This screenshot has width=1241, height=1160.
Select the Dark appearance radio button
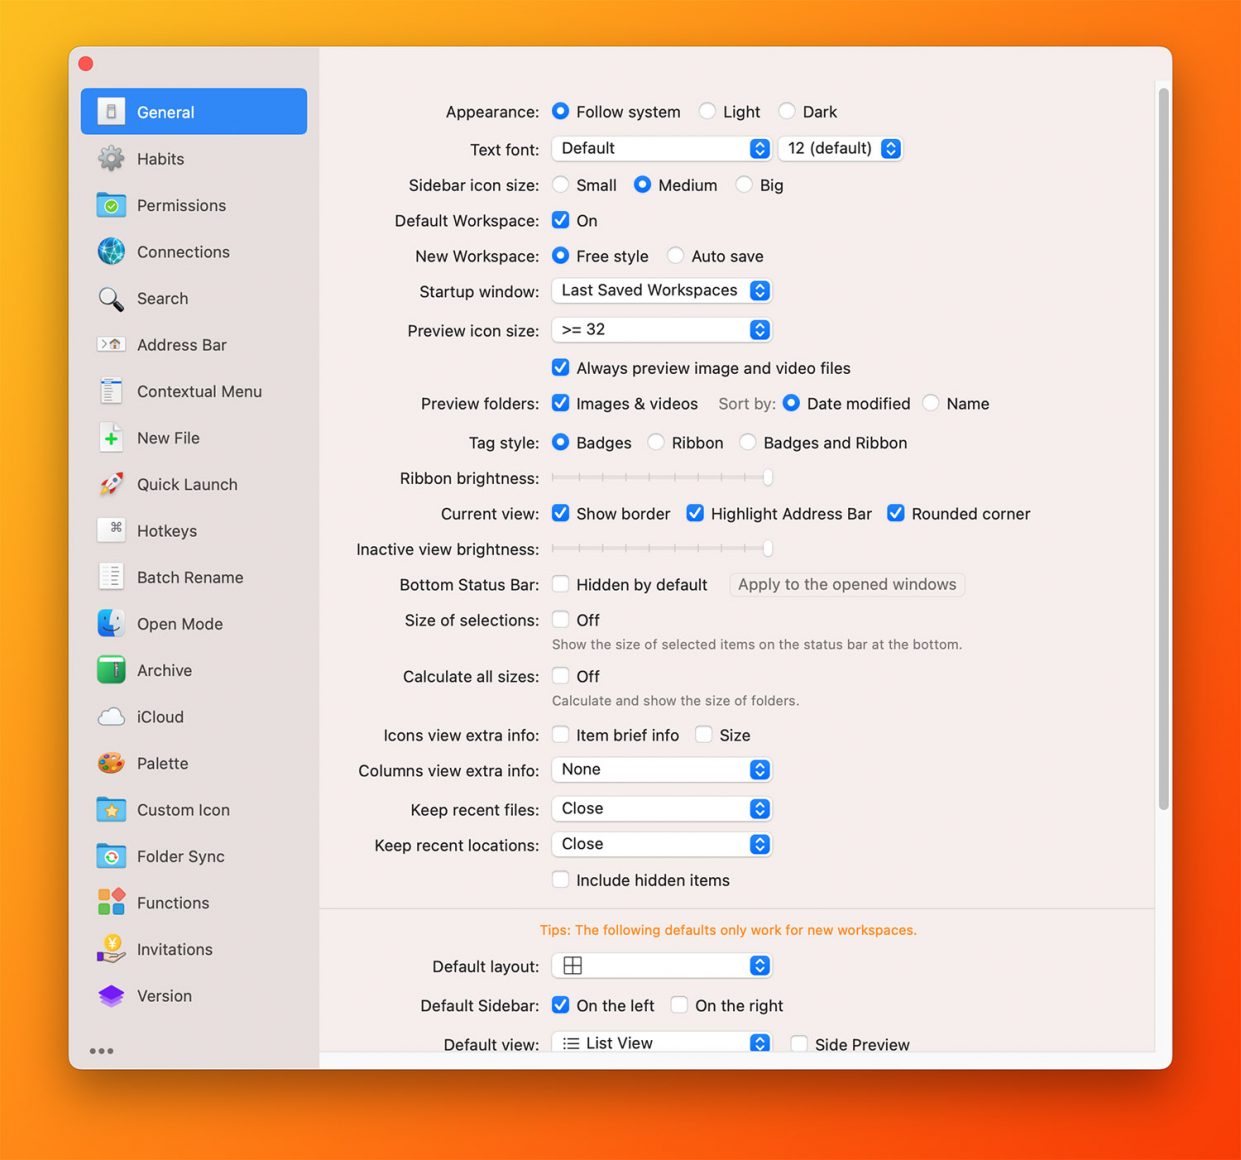click(787, 112)
